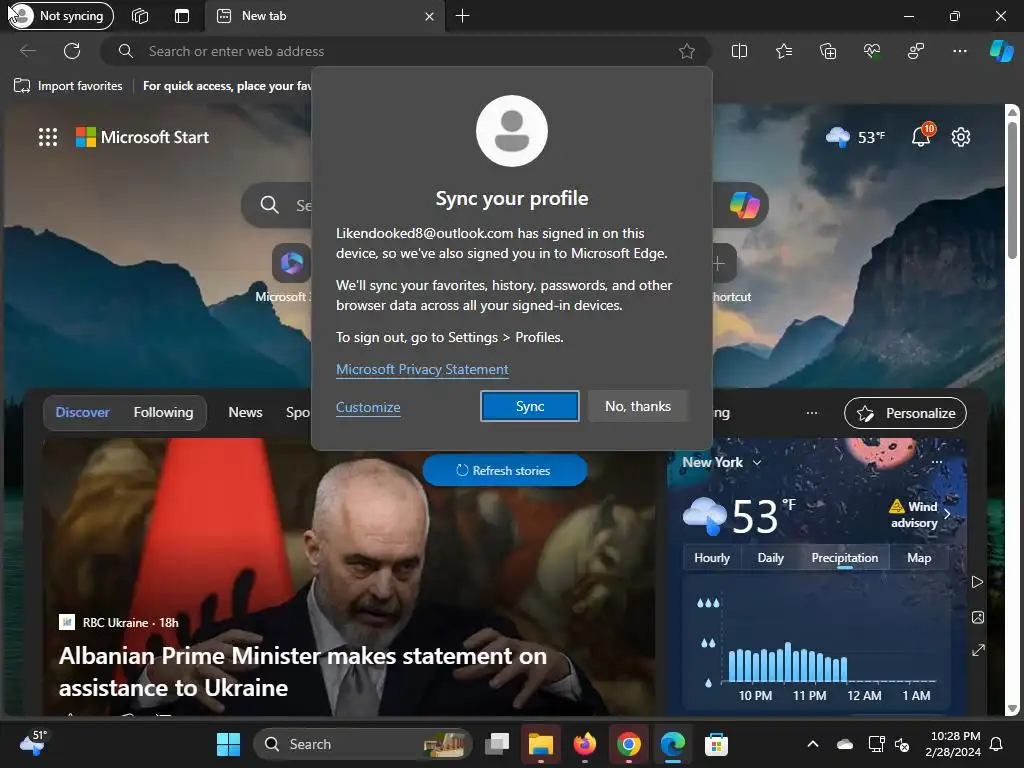Viewport: 1024px width, 768px height.
Task: Open the profile sharing icon in the toolbar
Action: tap(916, 51)
